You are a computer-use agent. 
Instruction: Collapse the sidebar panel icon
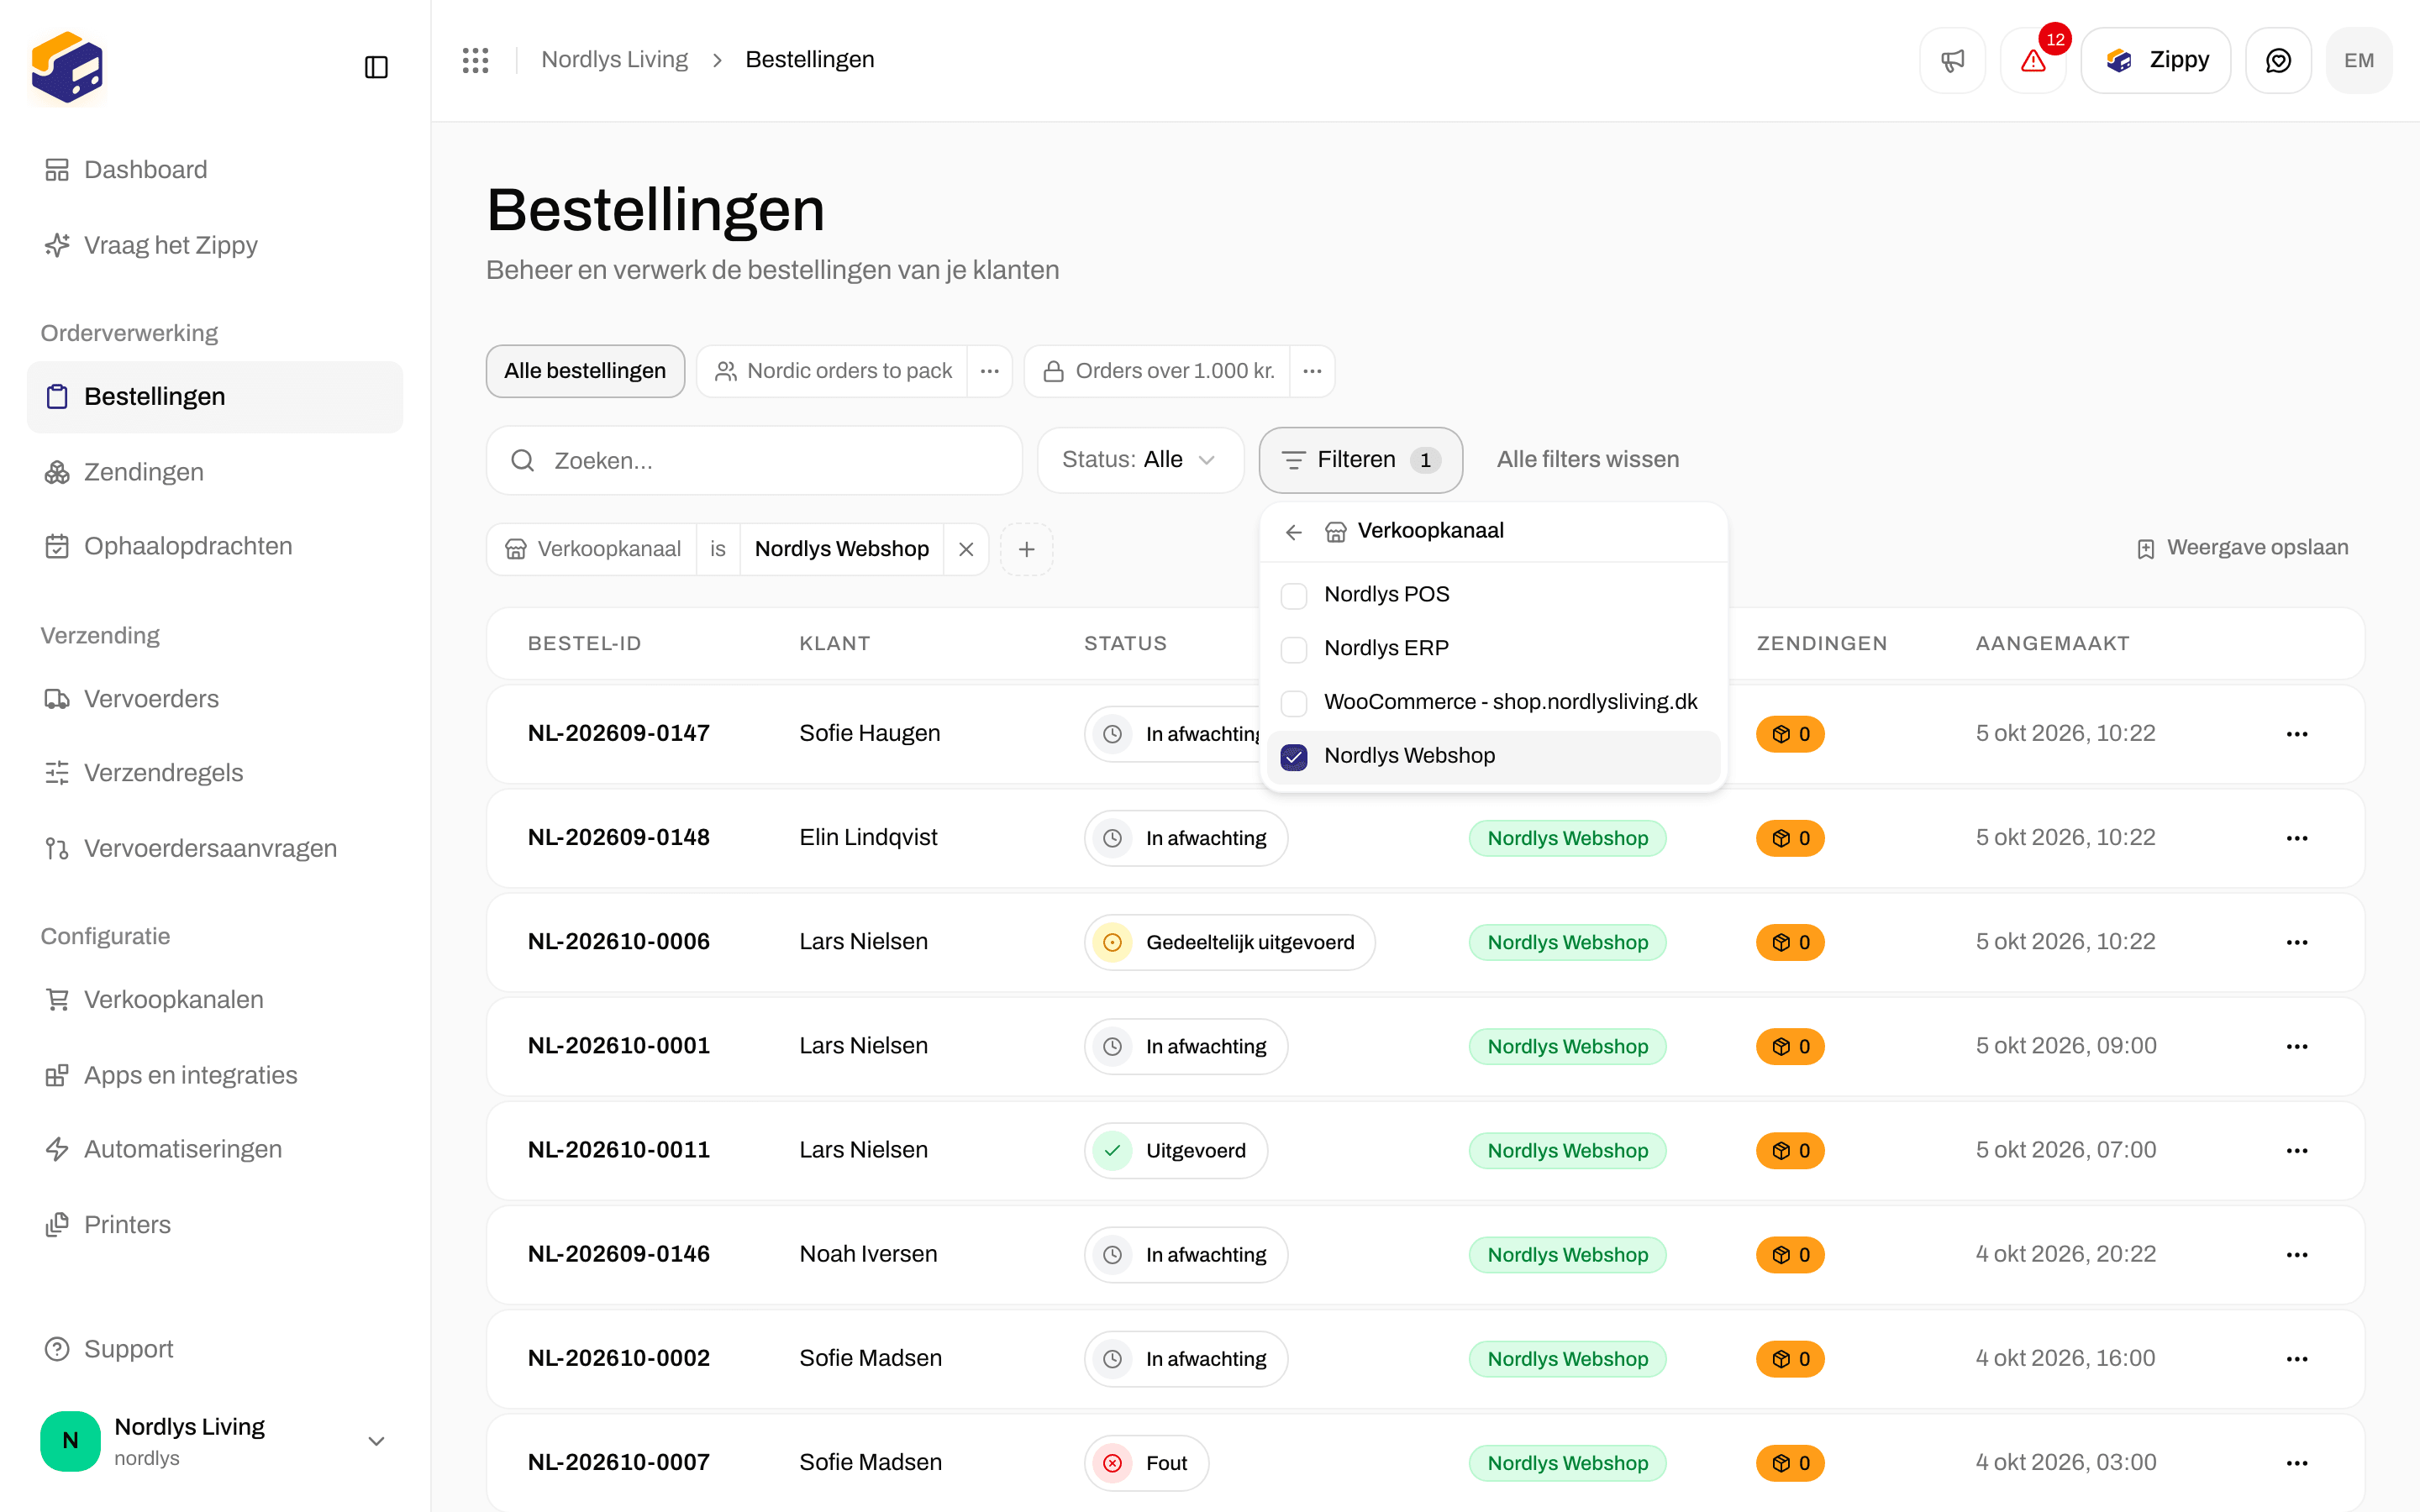click(x=376, y=67)
